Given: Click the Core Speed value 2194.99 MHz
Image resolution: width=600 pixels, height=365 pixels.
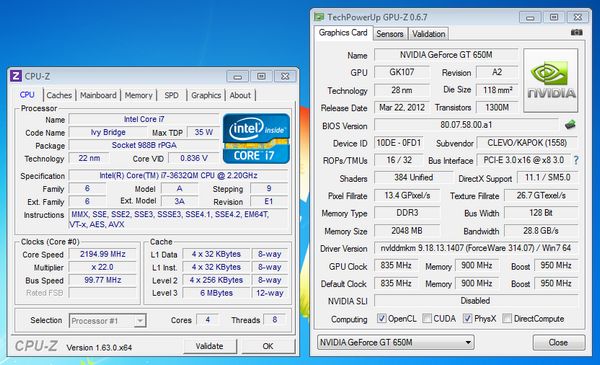Looking at the screenshot, I should click(x=103, y=254).
